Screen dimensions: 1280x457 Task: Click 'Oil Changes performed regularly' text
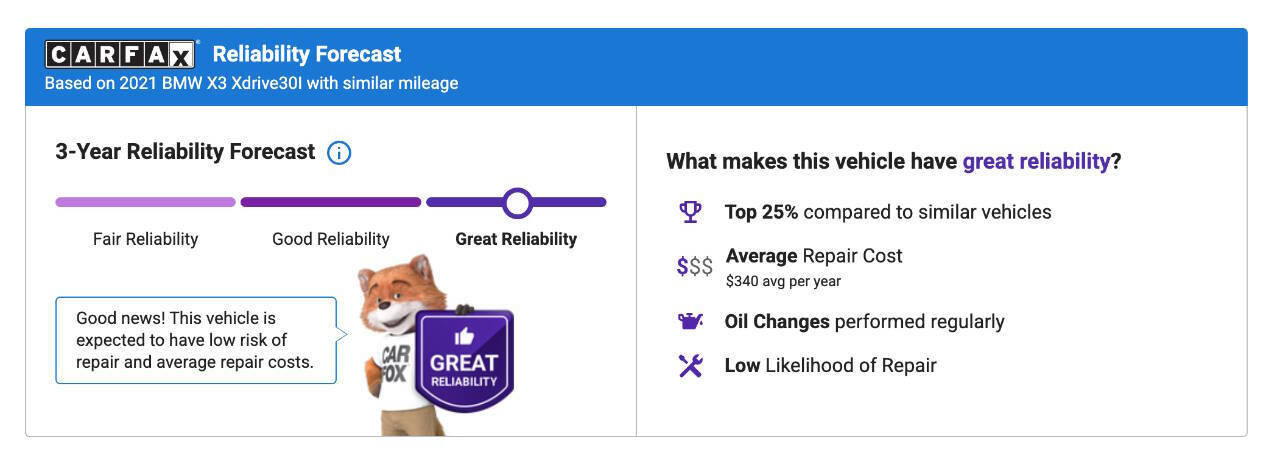(864, 321)
